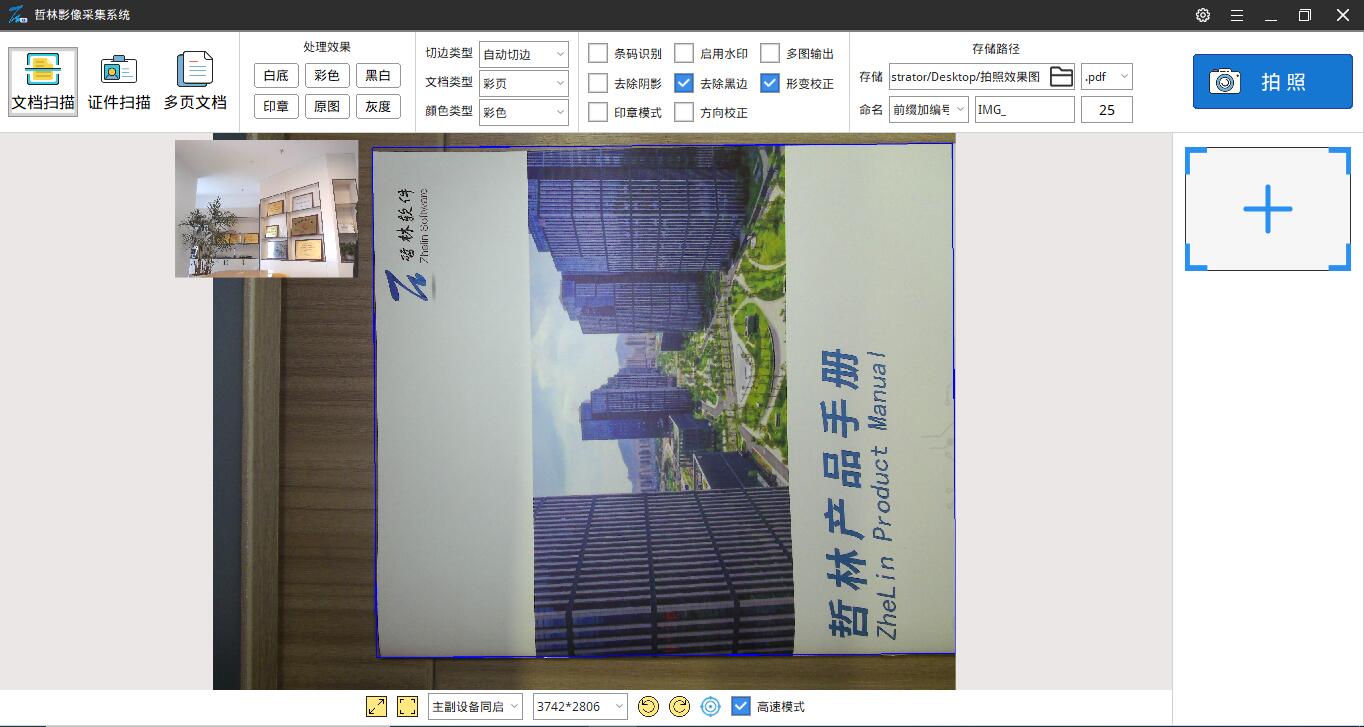Open the application settings gear menu

coord(1202,15)
